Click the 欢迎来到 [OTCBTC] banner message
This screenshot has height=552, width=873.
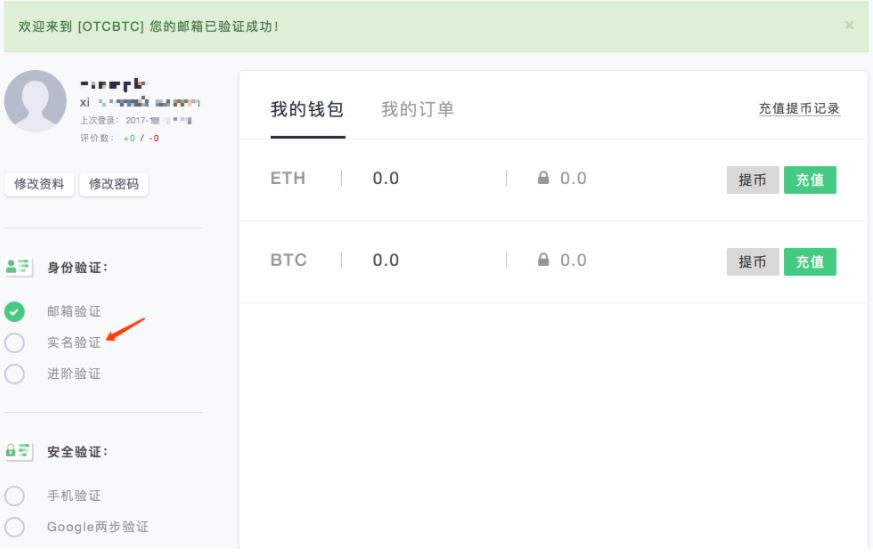click(x=148, y=26)
